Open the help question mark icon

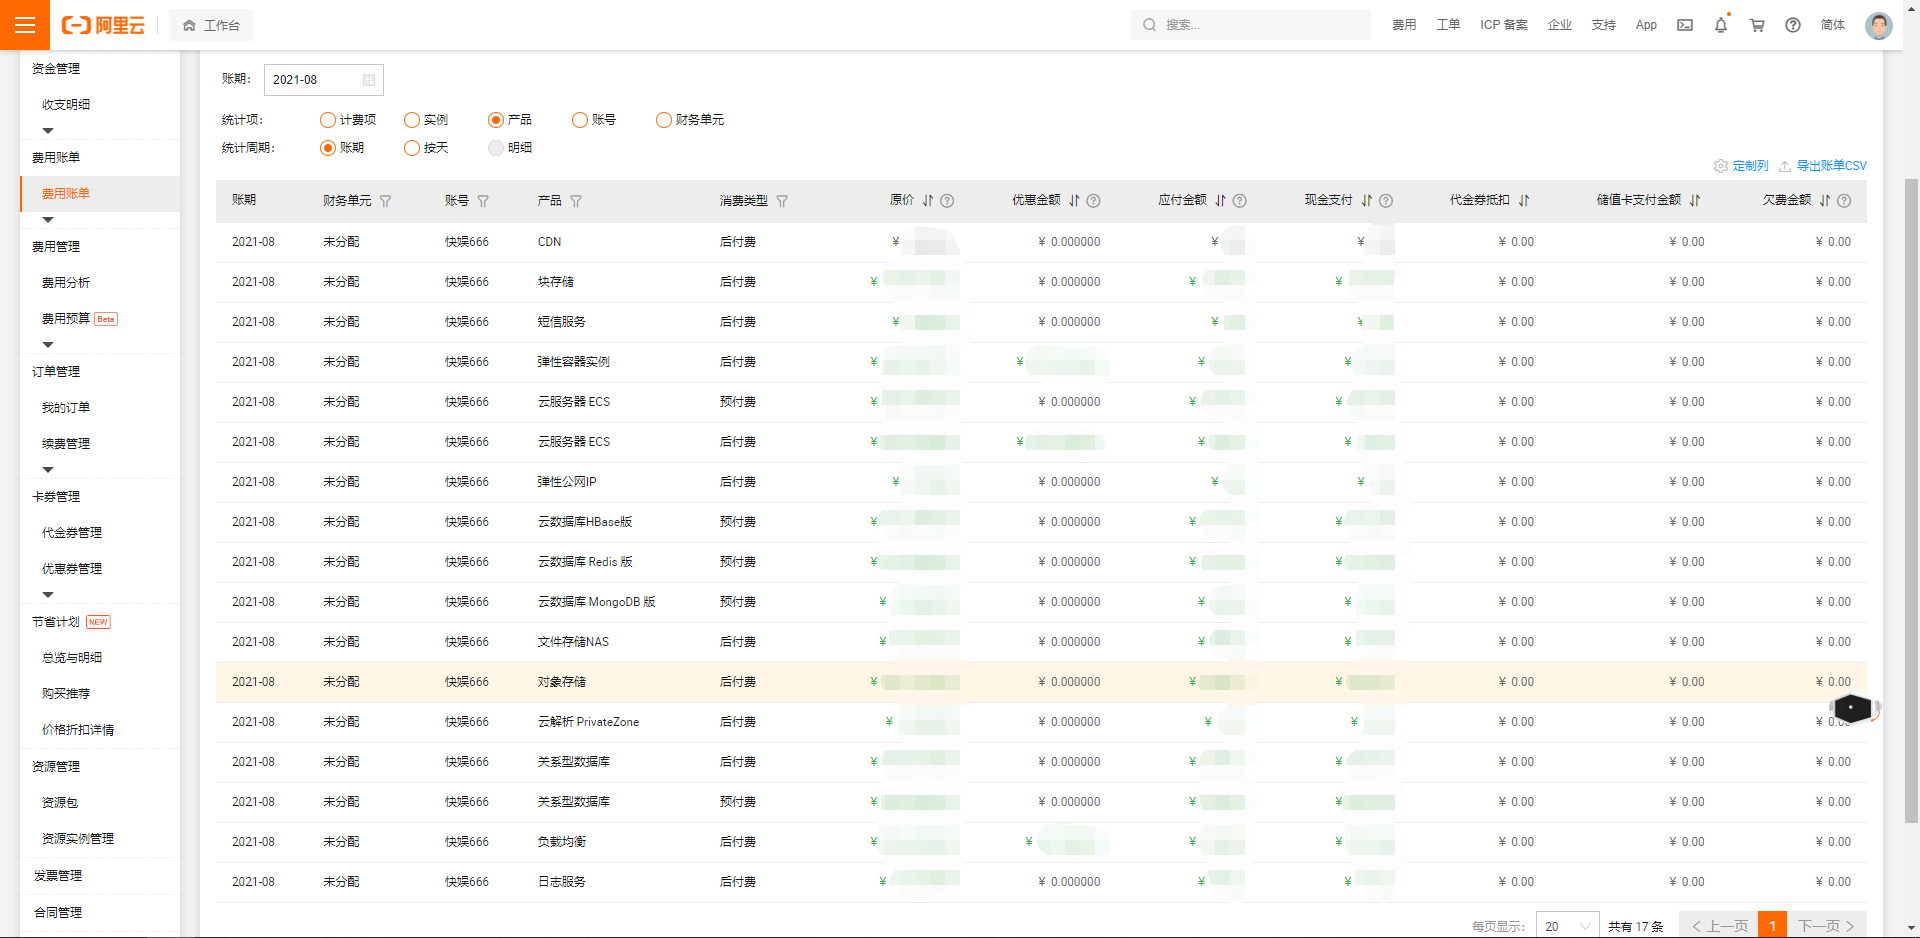click(1793, 25)
